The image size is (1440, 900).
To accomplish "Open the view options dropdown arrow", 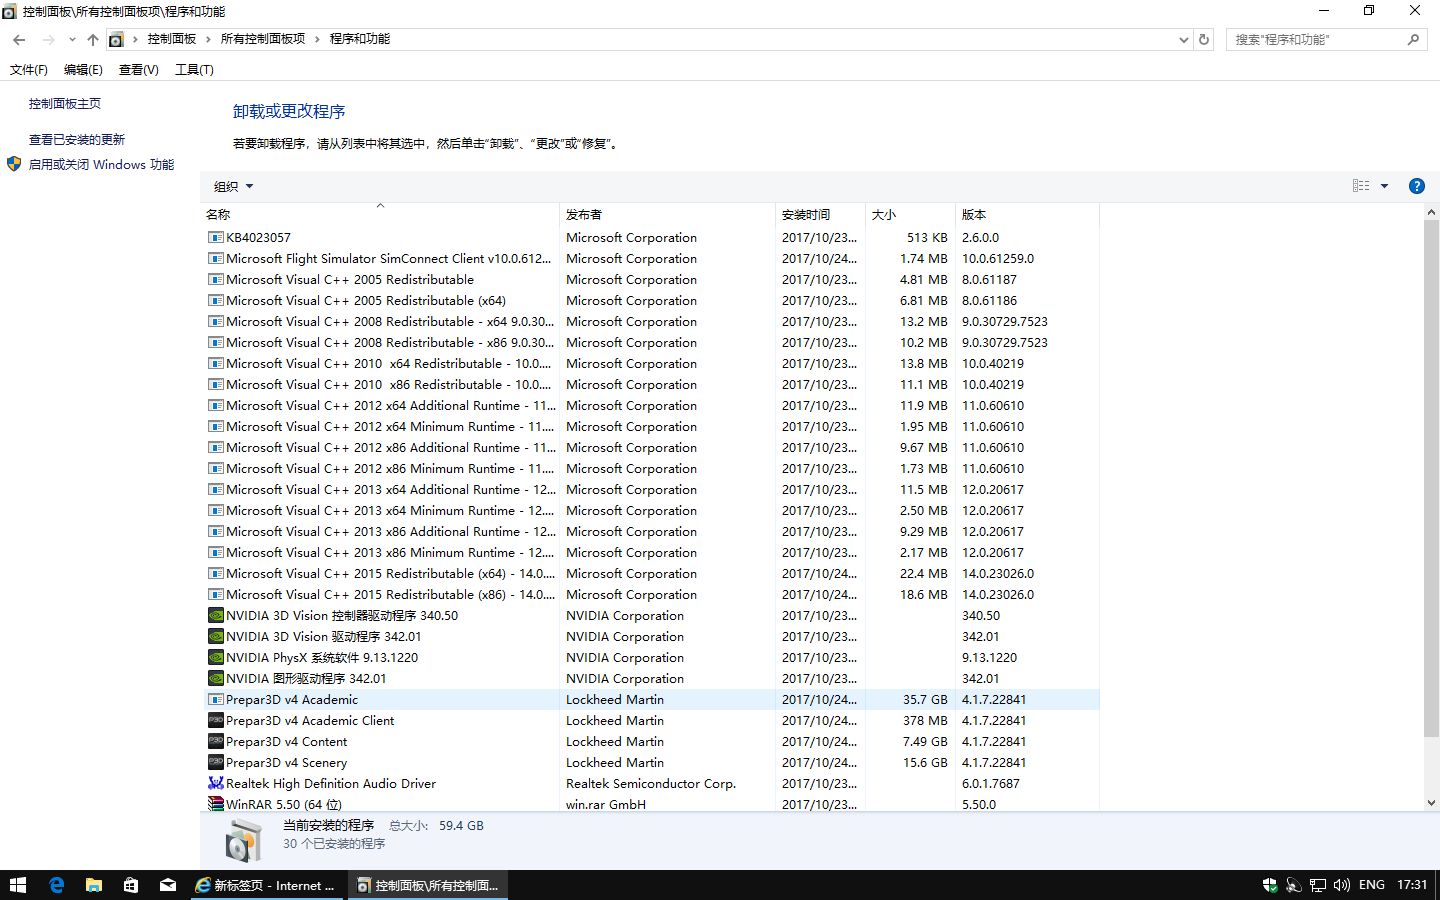I will tap(1384, 186).
